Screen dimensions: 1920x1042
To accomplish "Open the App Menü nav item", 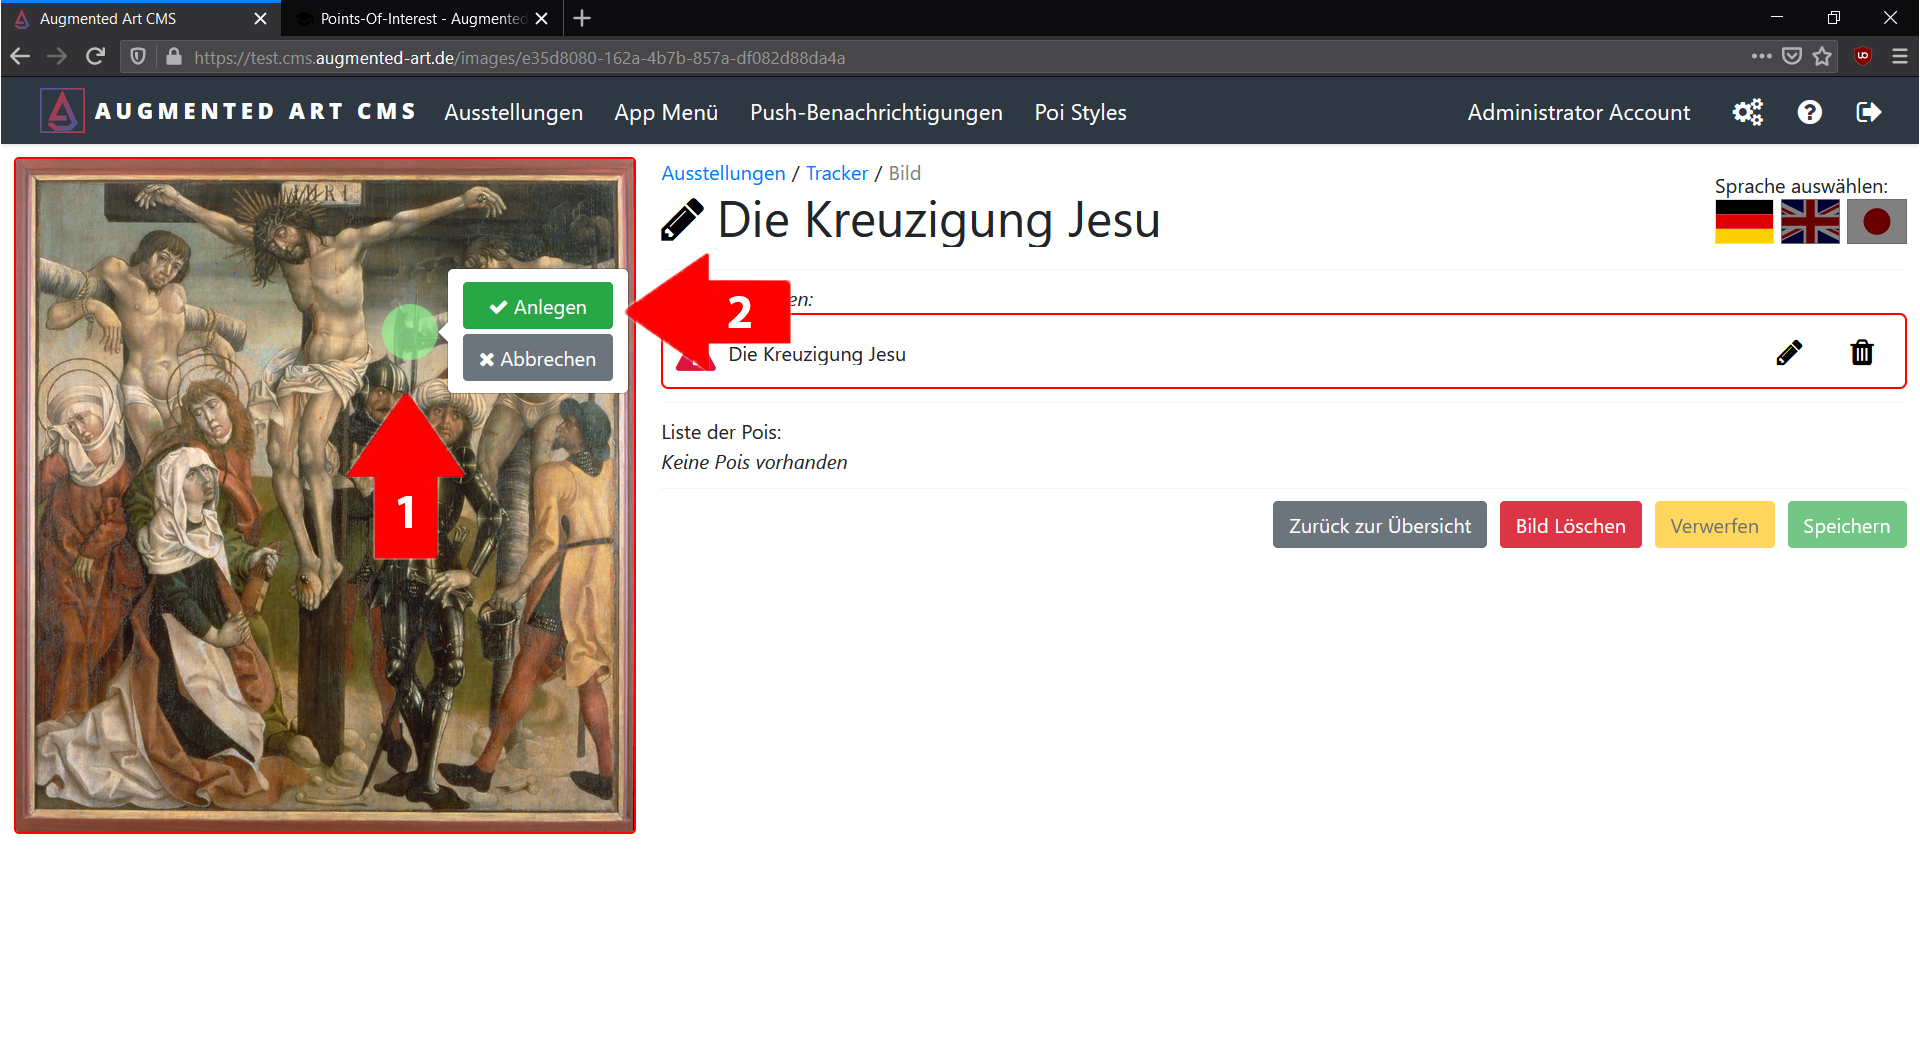I will 666,112.
